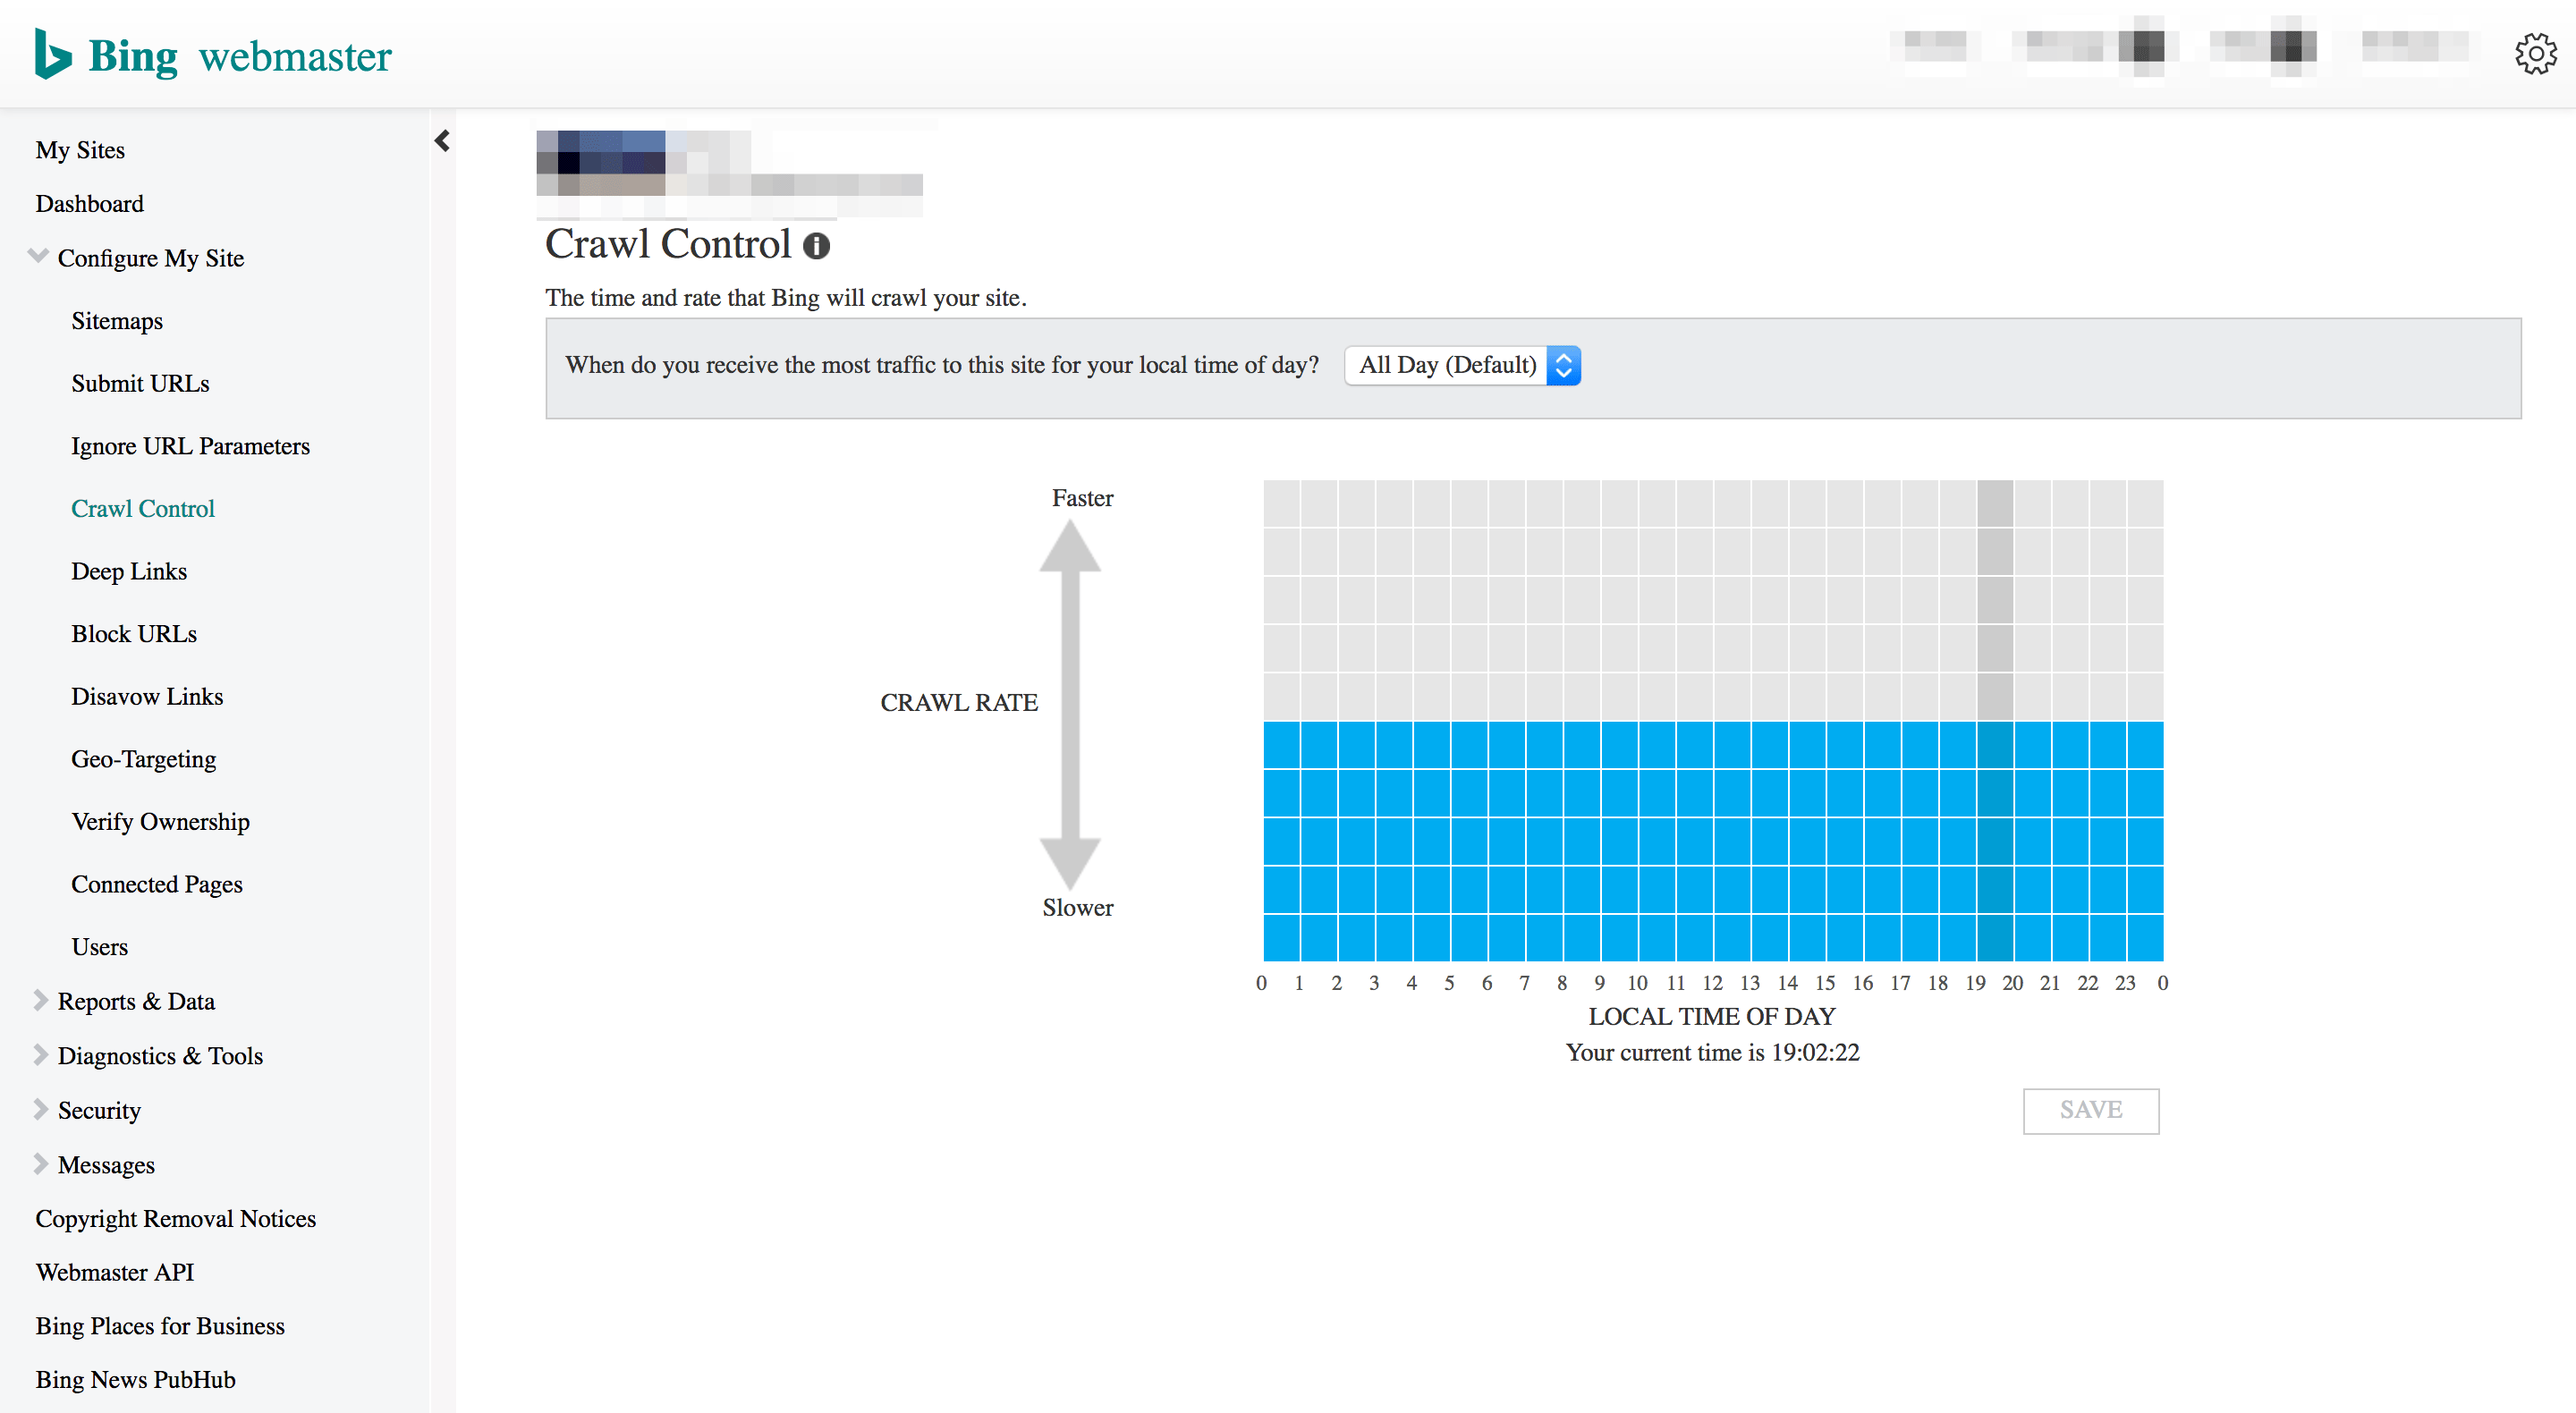Select Dashboard from the sidebar

[x=89, y=203]
